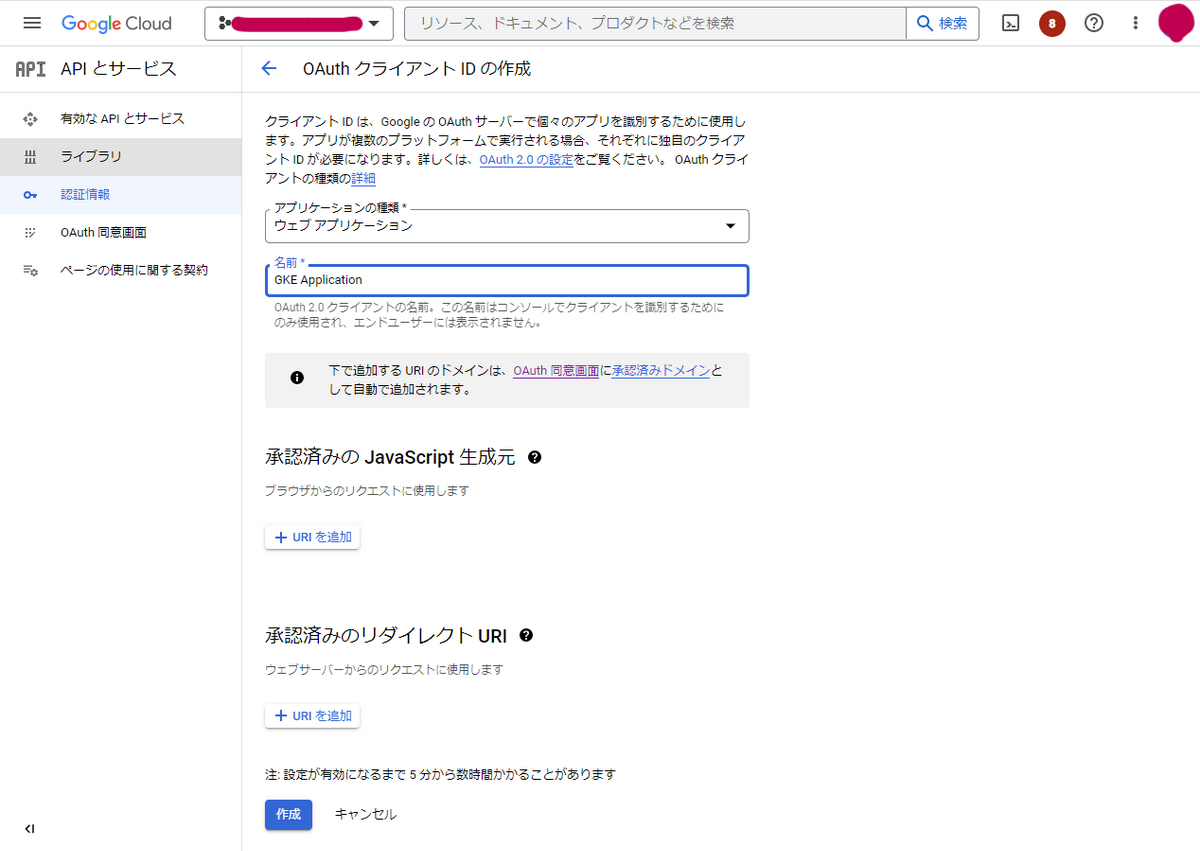Add URI under 承認済みのリダイレクト URI
Screen dimensions: 1200x851
(x=312, y=716)
